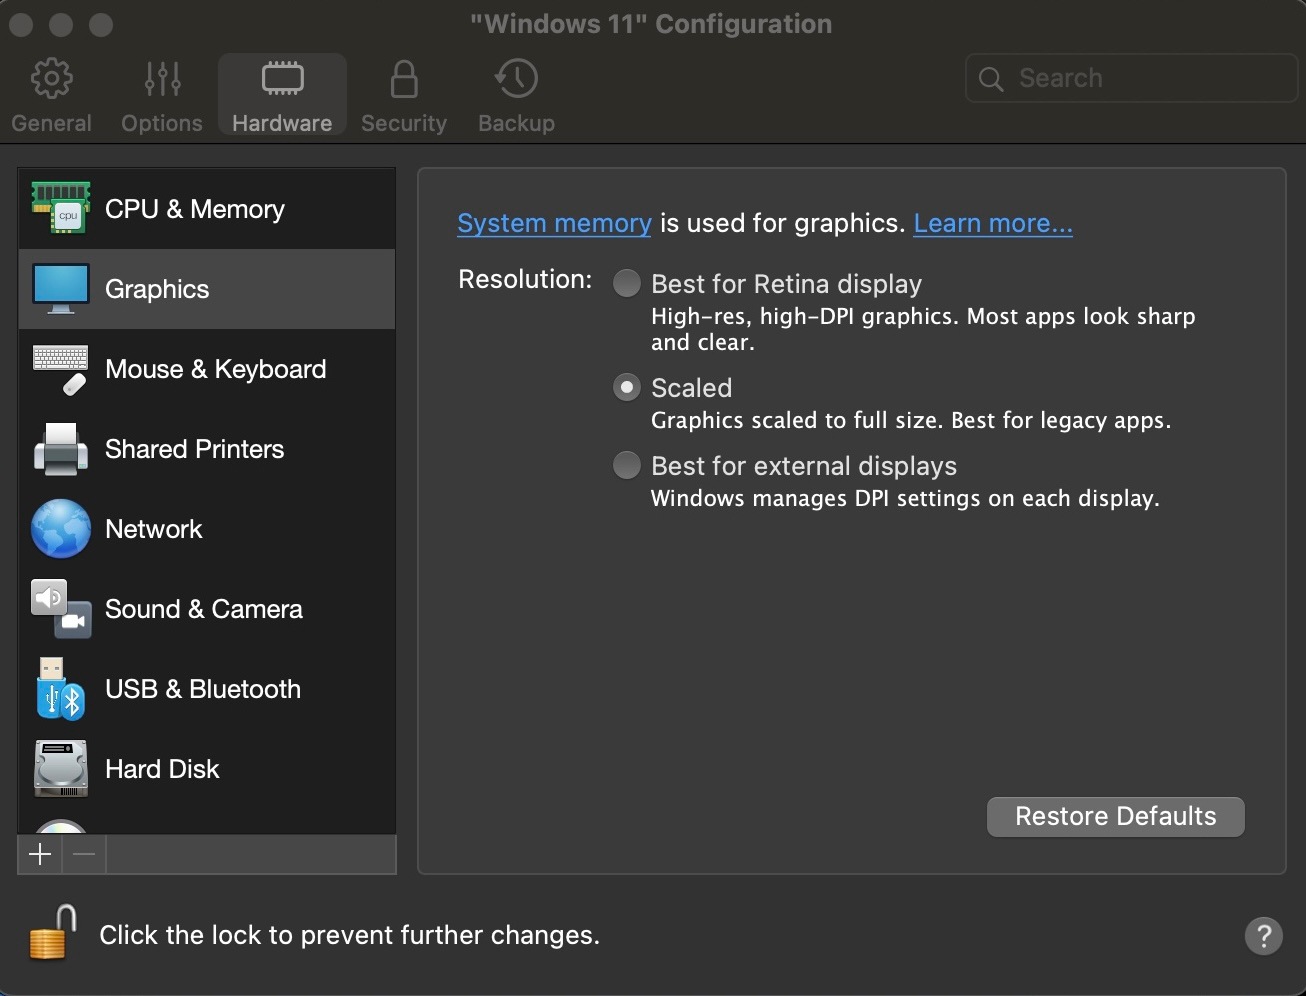Open the System memory link
This screenshot has width=1306, height=996.
(x=554, y=223)
